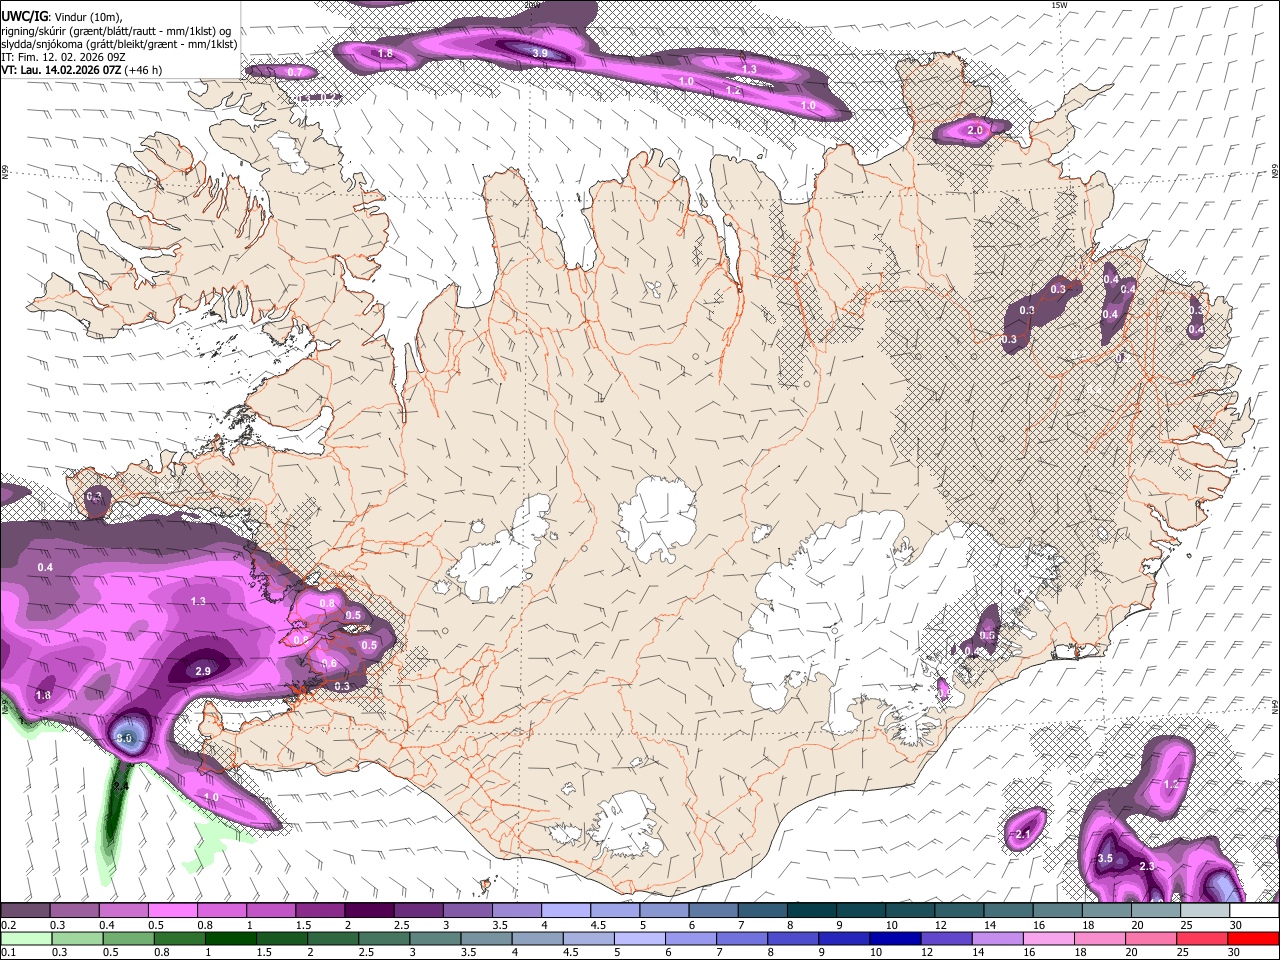Pick the upper scale pink swatch between 0.5 and 0.8
Image resolution: width=1280 pixels, height=960 pixels.
[x=172, y=911]
